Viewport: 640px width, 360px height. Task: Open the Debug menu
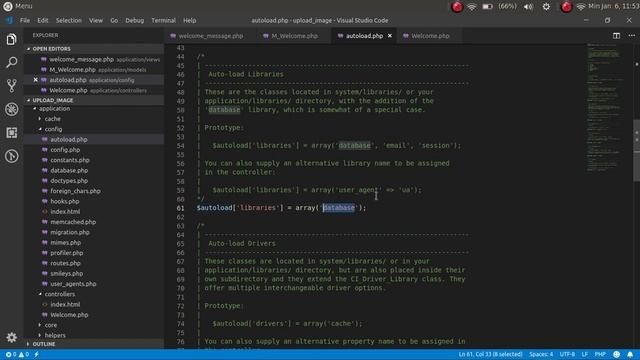(134, 20)
